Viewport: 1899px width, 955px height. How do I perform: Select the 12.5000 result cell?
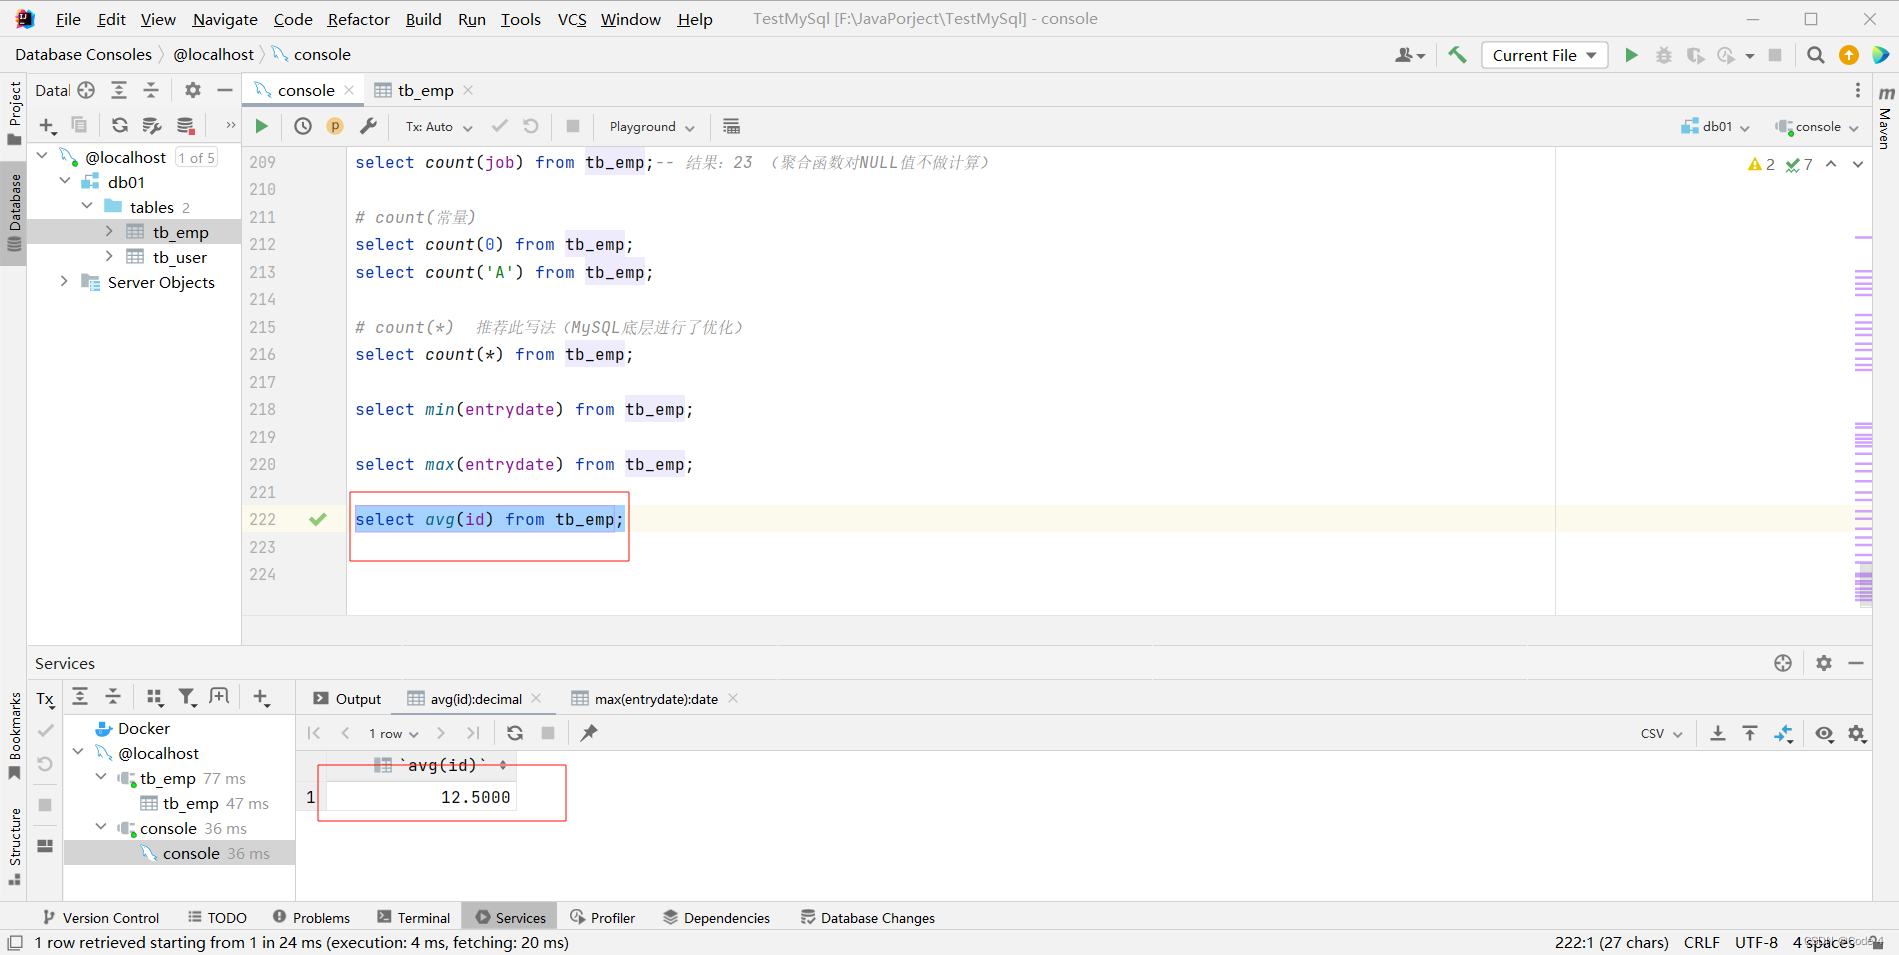point(421,797)
